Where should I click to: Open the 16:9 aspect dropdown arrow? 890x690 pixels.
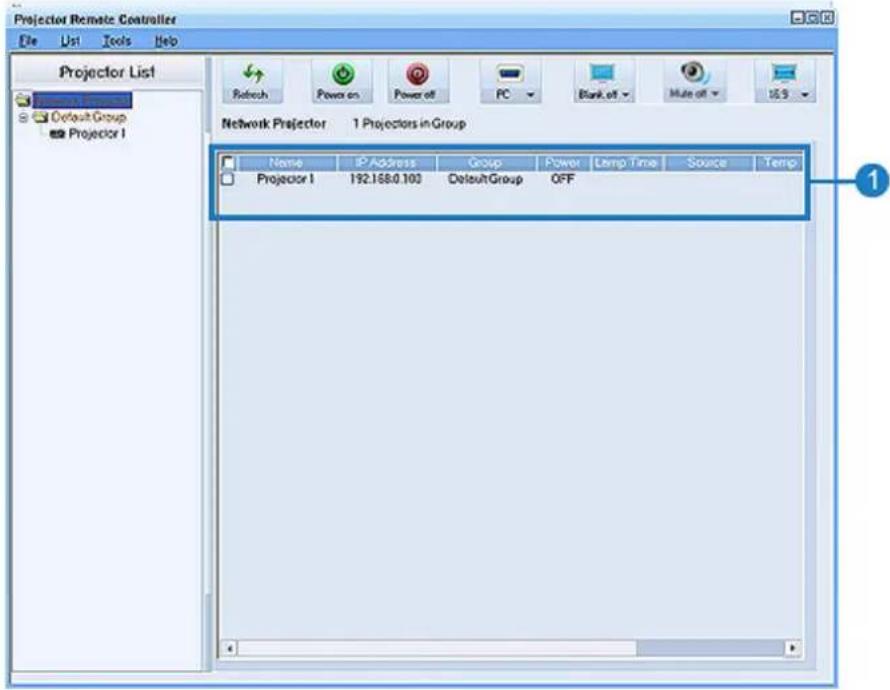805,95
